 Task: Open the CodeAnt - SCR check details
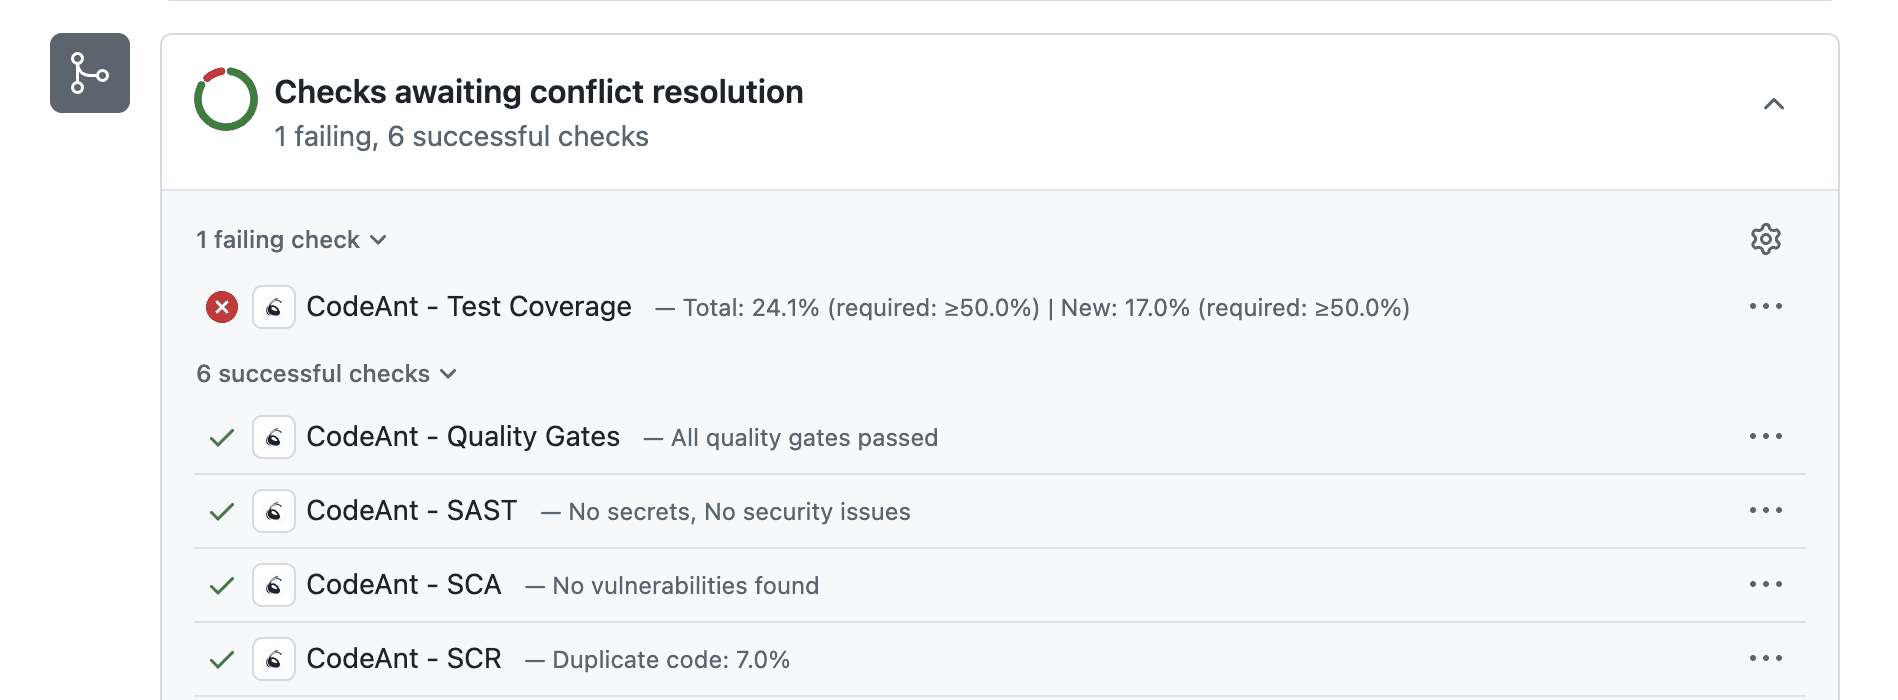[404, 658]
